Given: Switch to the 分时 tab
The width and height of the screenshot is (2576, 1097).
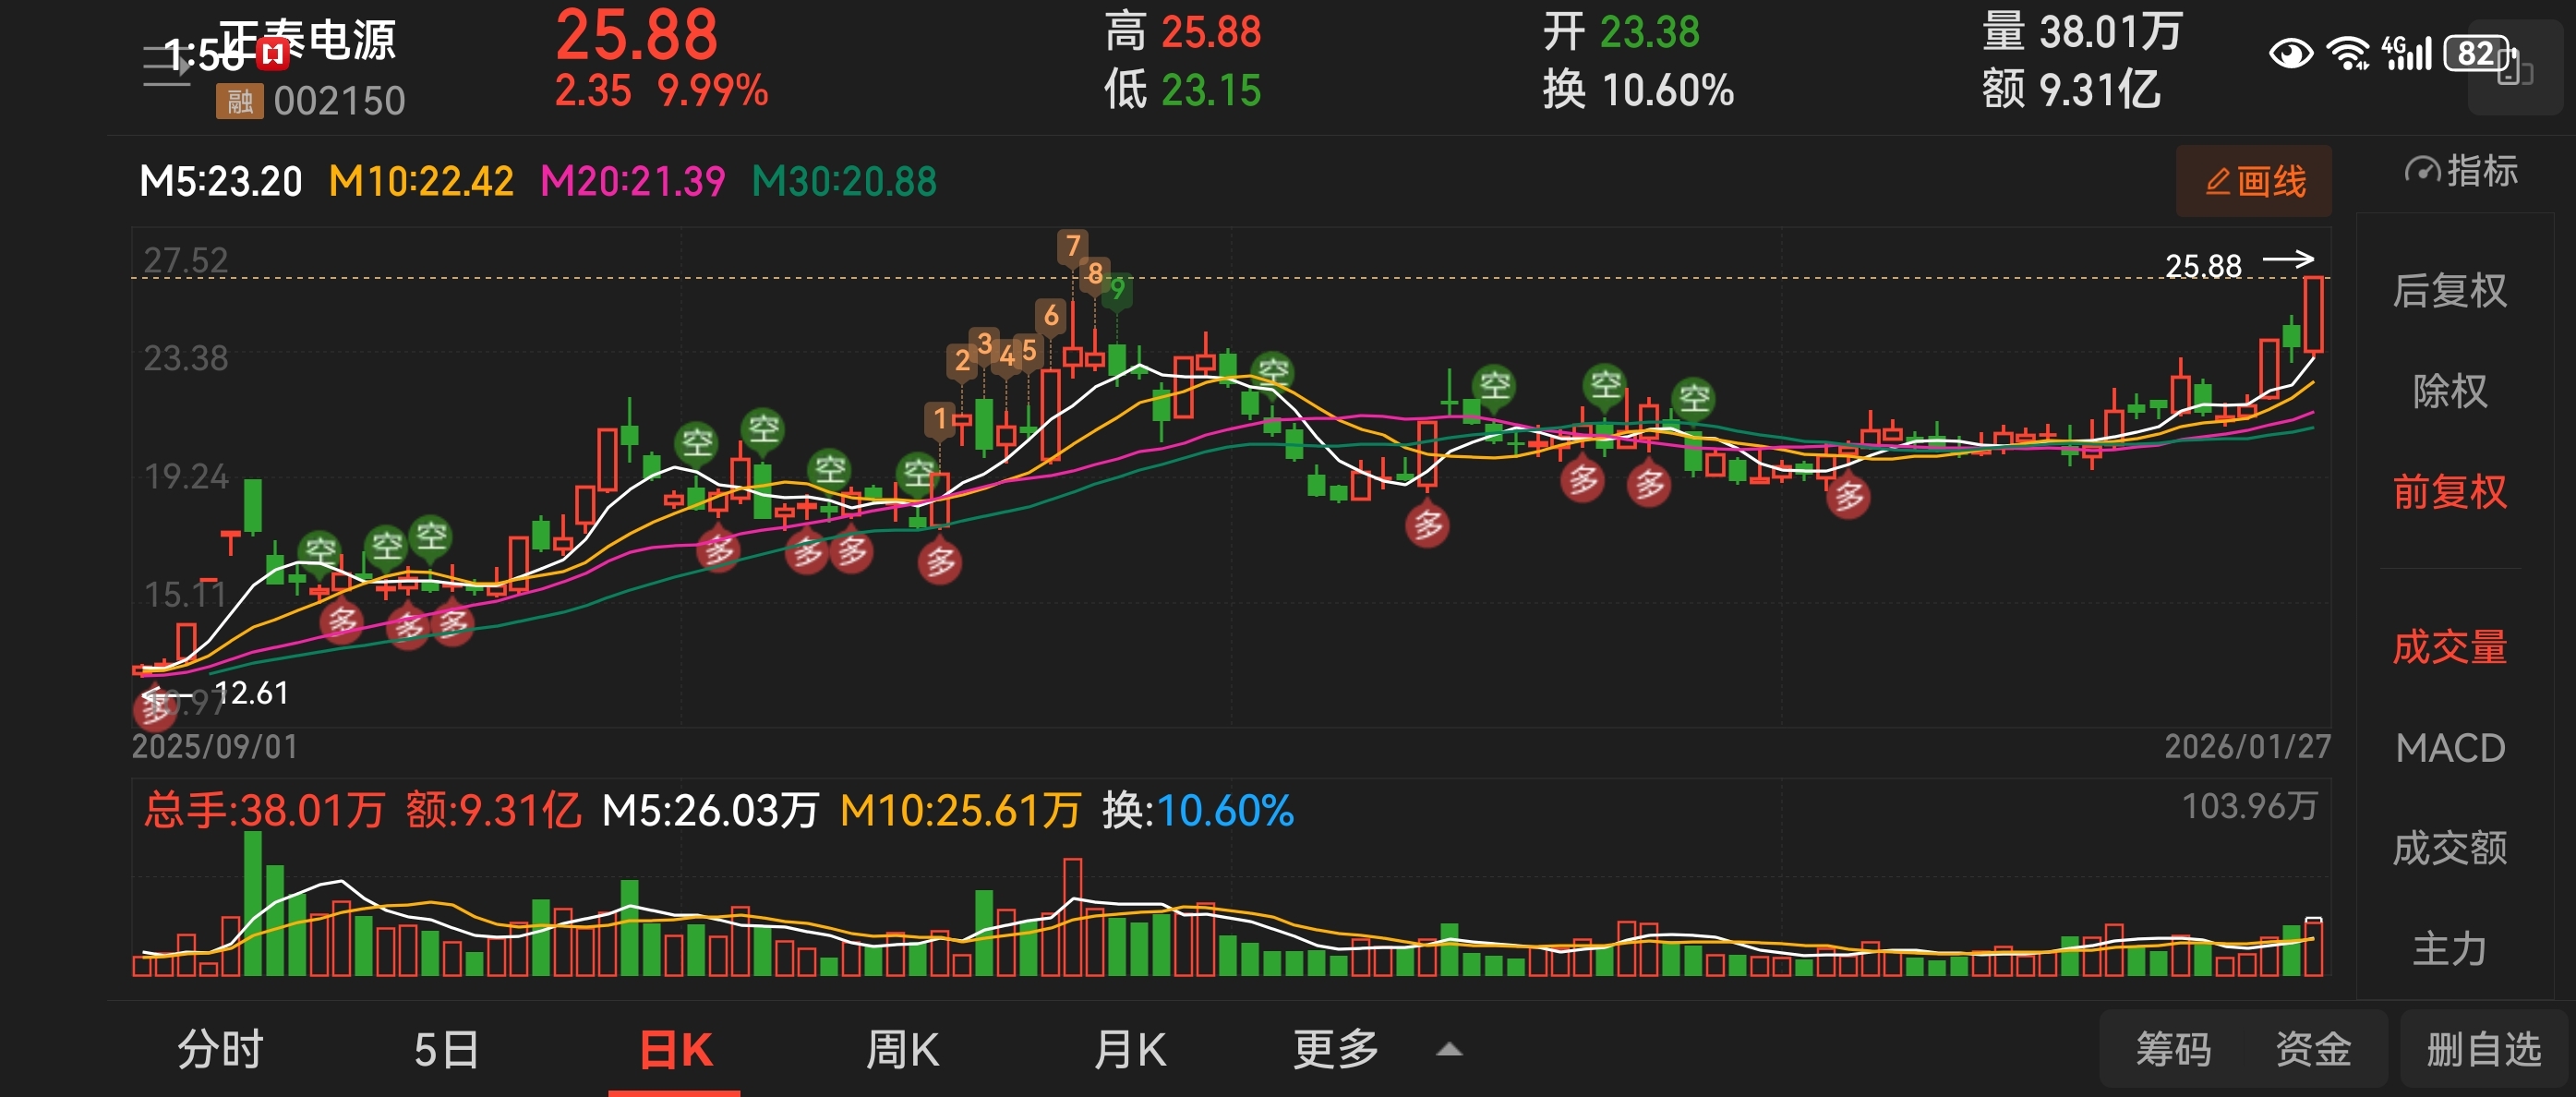Looking at the screenshot, I should tap(220, 1050).
